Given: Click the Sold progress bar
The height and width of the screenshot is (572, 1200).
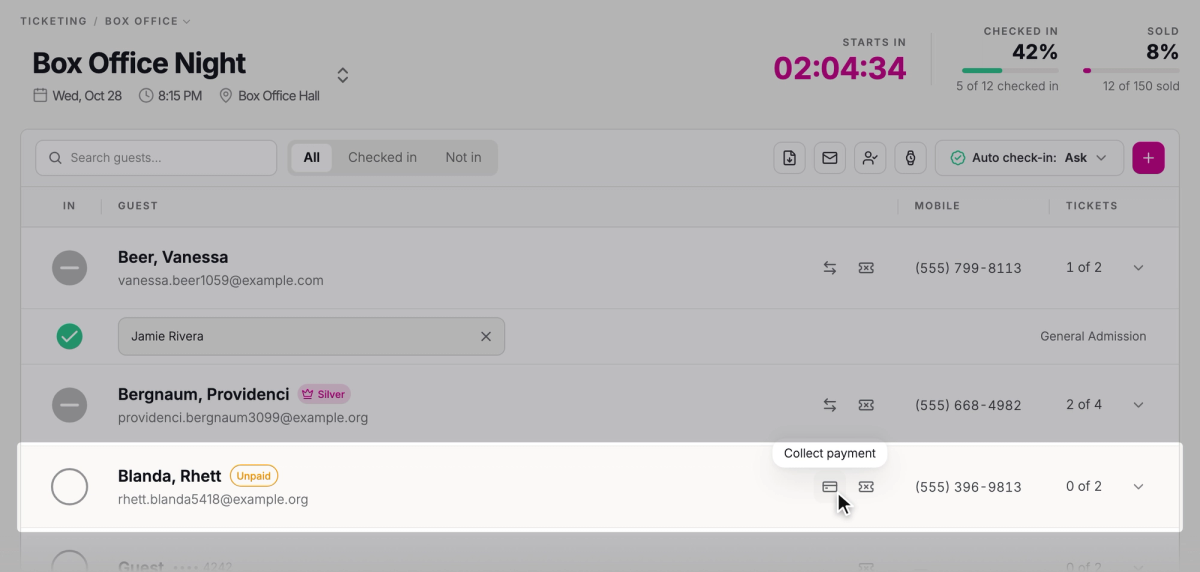Looking at the screenshot, I should point(1131,70).
